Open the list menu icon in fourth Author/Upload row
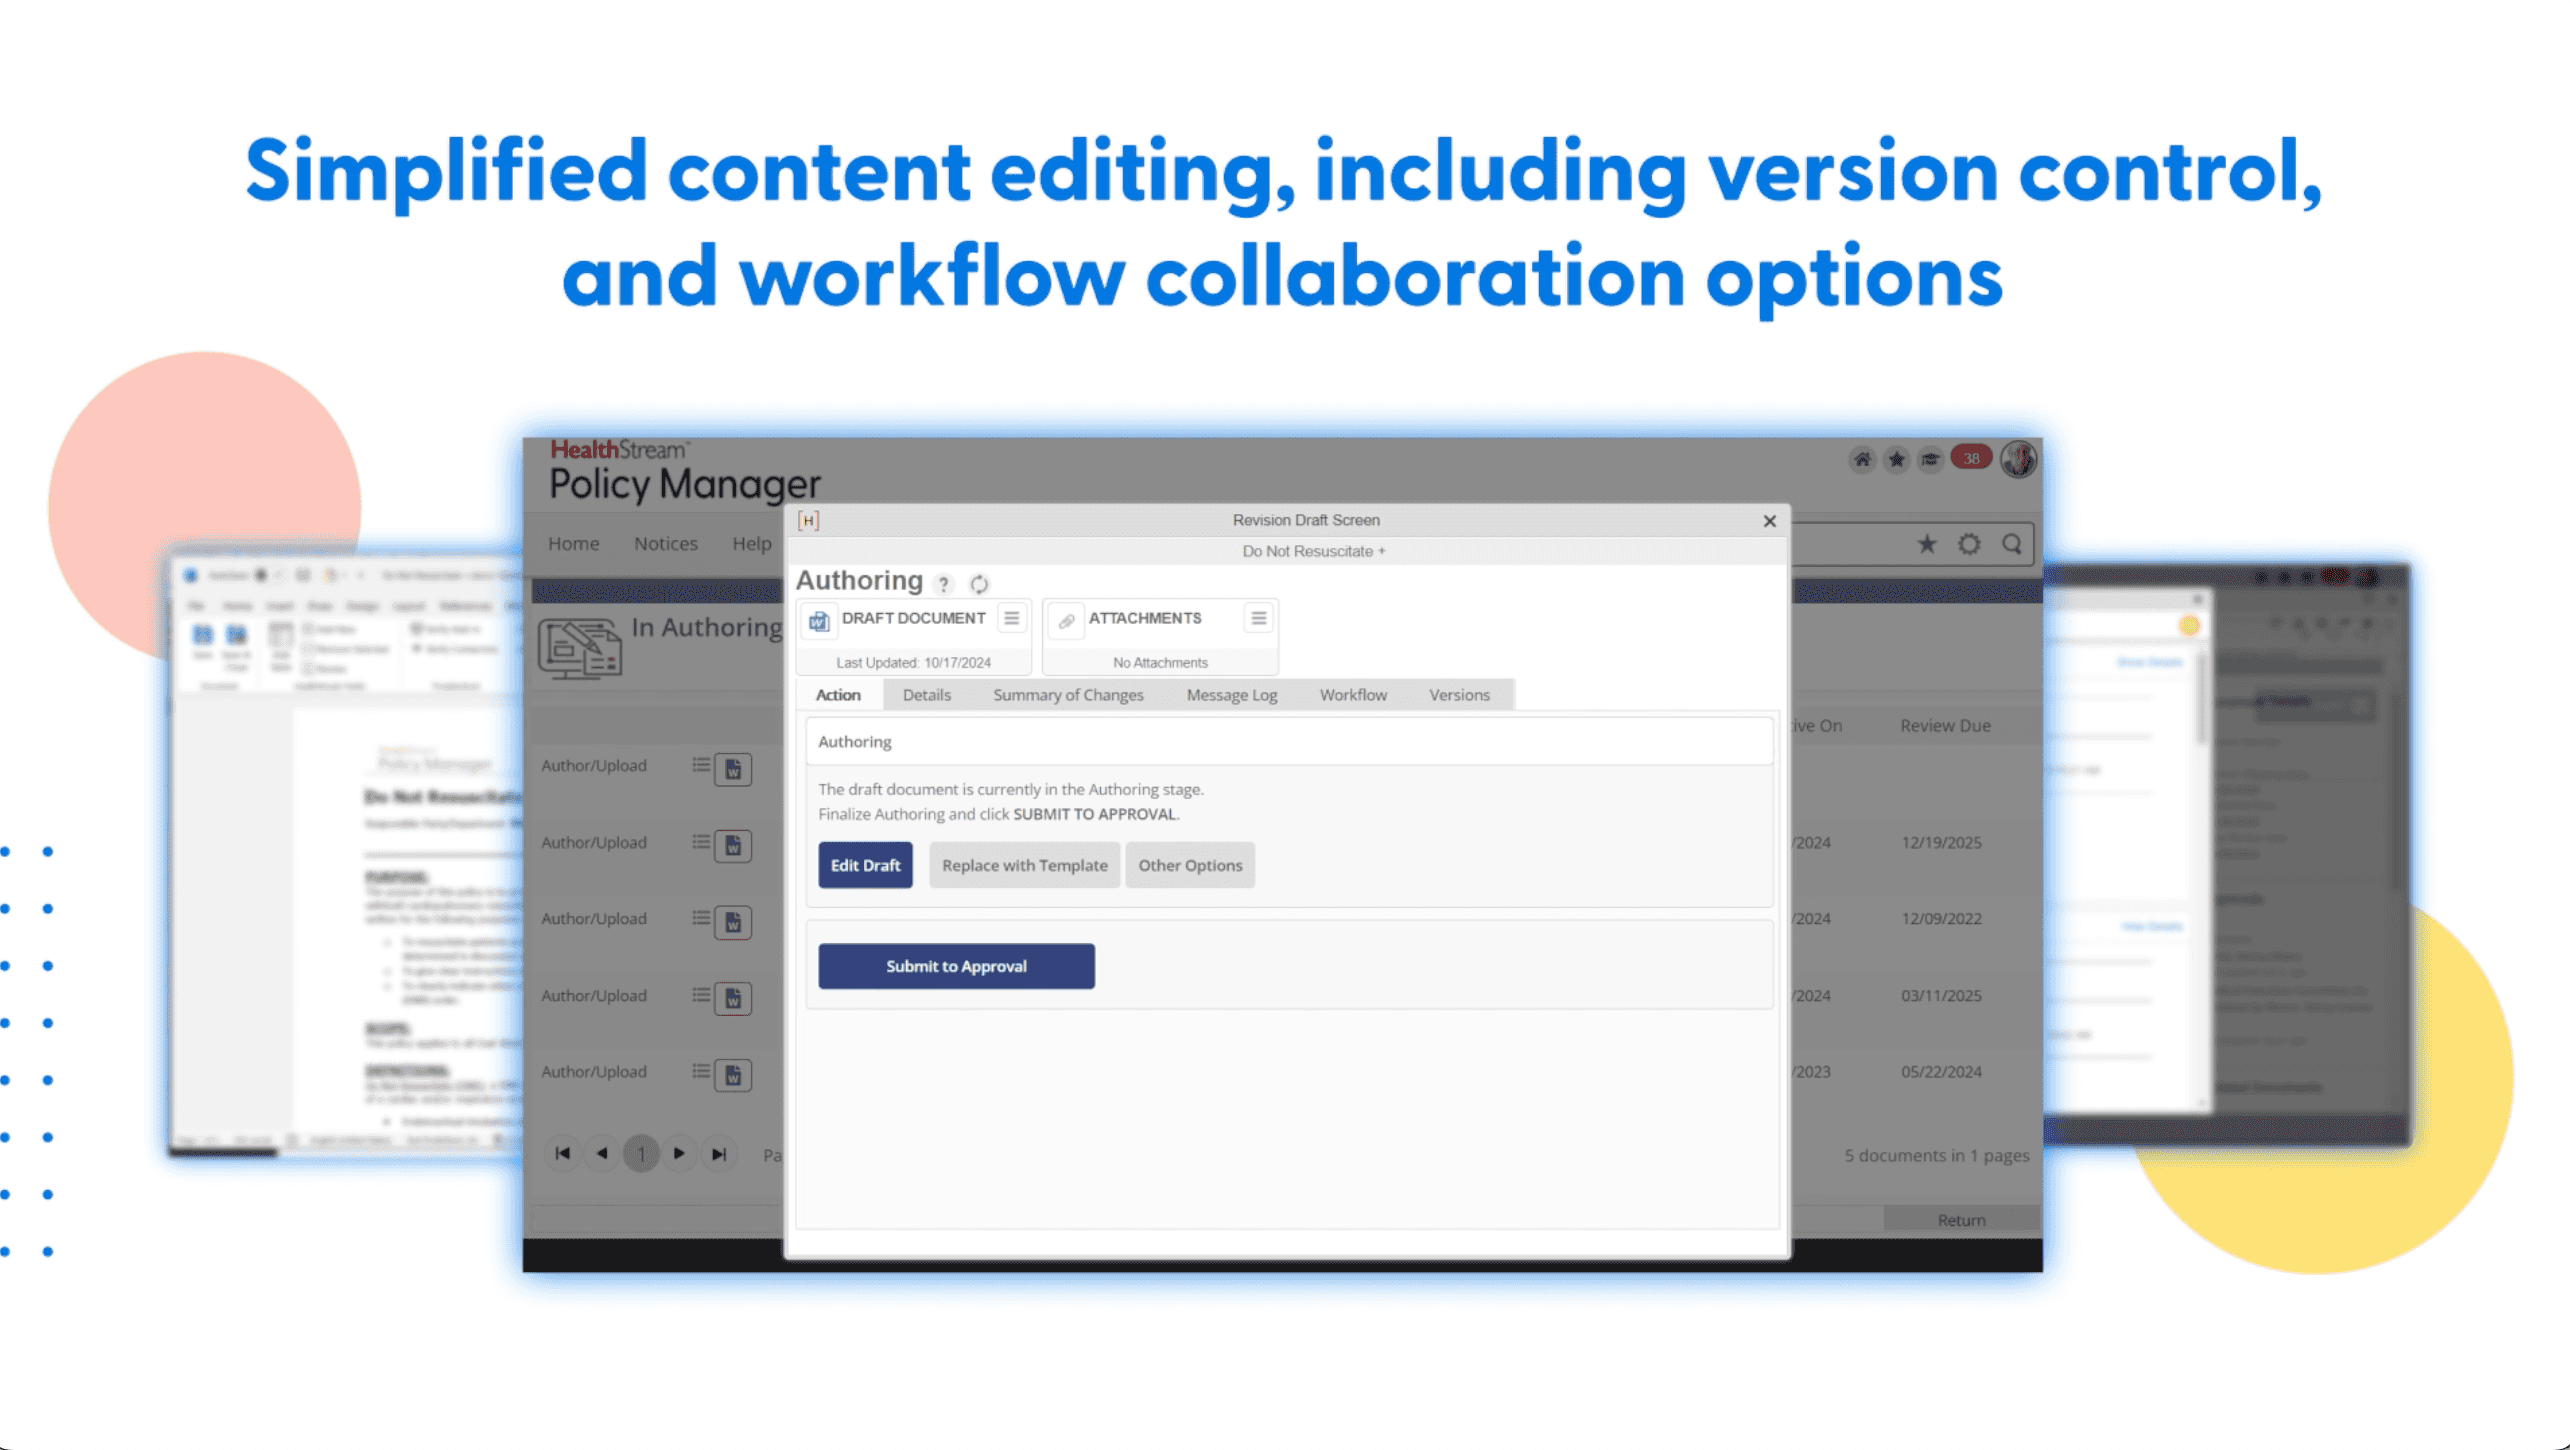This screenshot has height=1450, width=2570. [701, 995]
